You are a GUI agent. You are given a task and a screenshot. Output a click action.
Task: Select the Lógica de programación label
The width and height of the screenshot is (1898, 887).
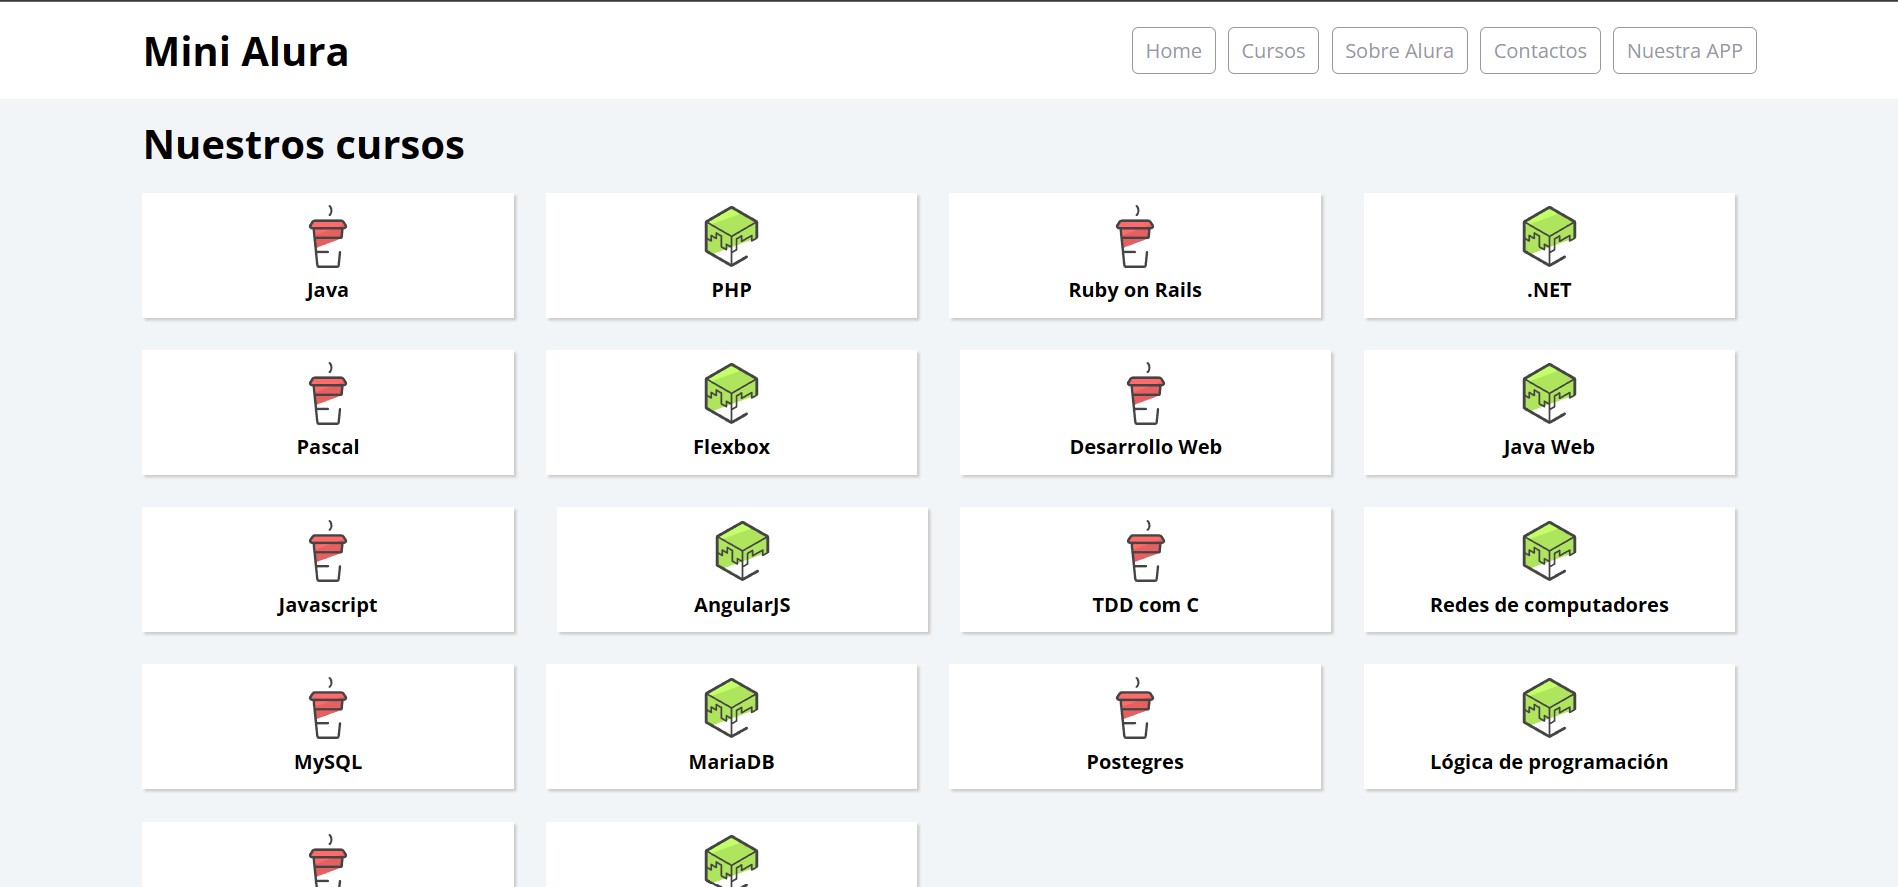point(1549,762)
